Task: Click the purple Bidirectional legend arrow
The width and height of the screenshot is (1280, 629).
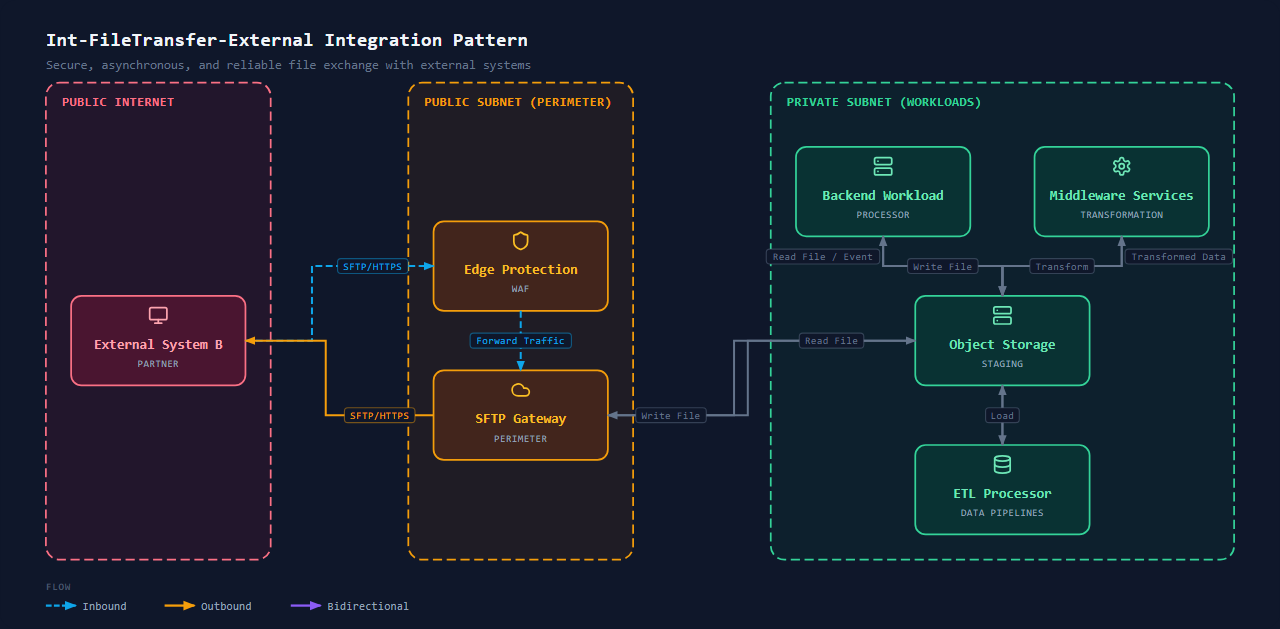Action: (306, 606)
